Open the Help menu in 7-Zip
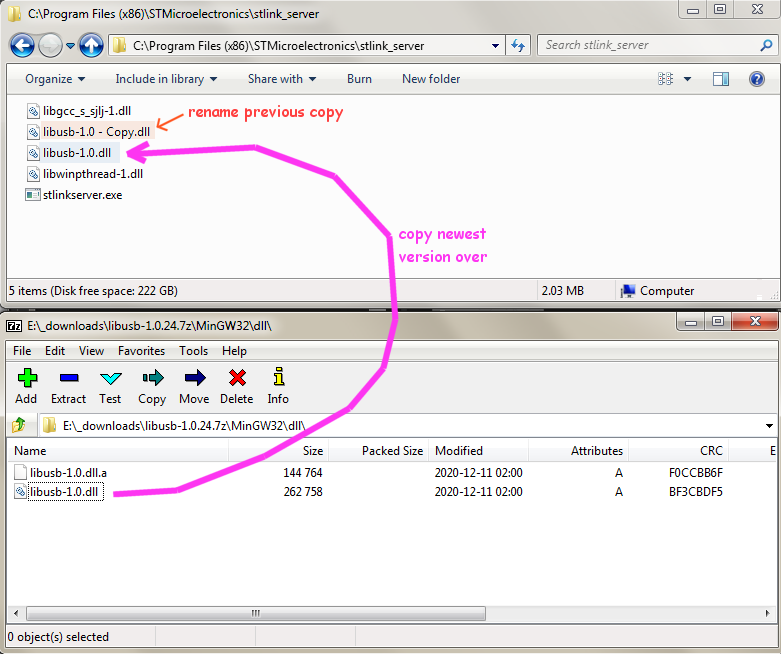Viewport: 781px width, 654px height. 234,351
